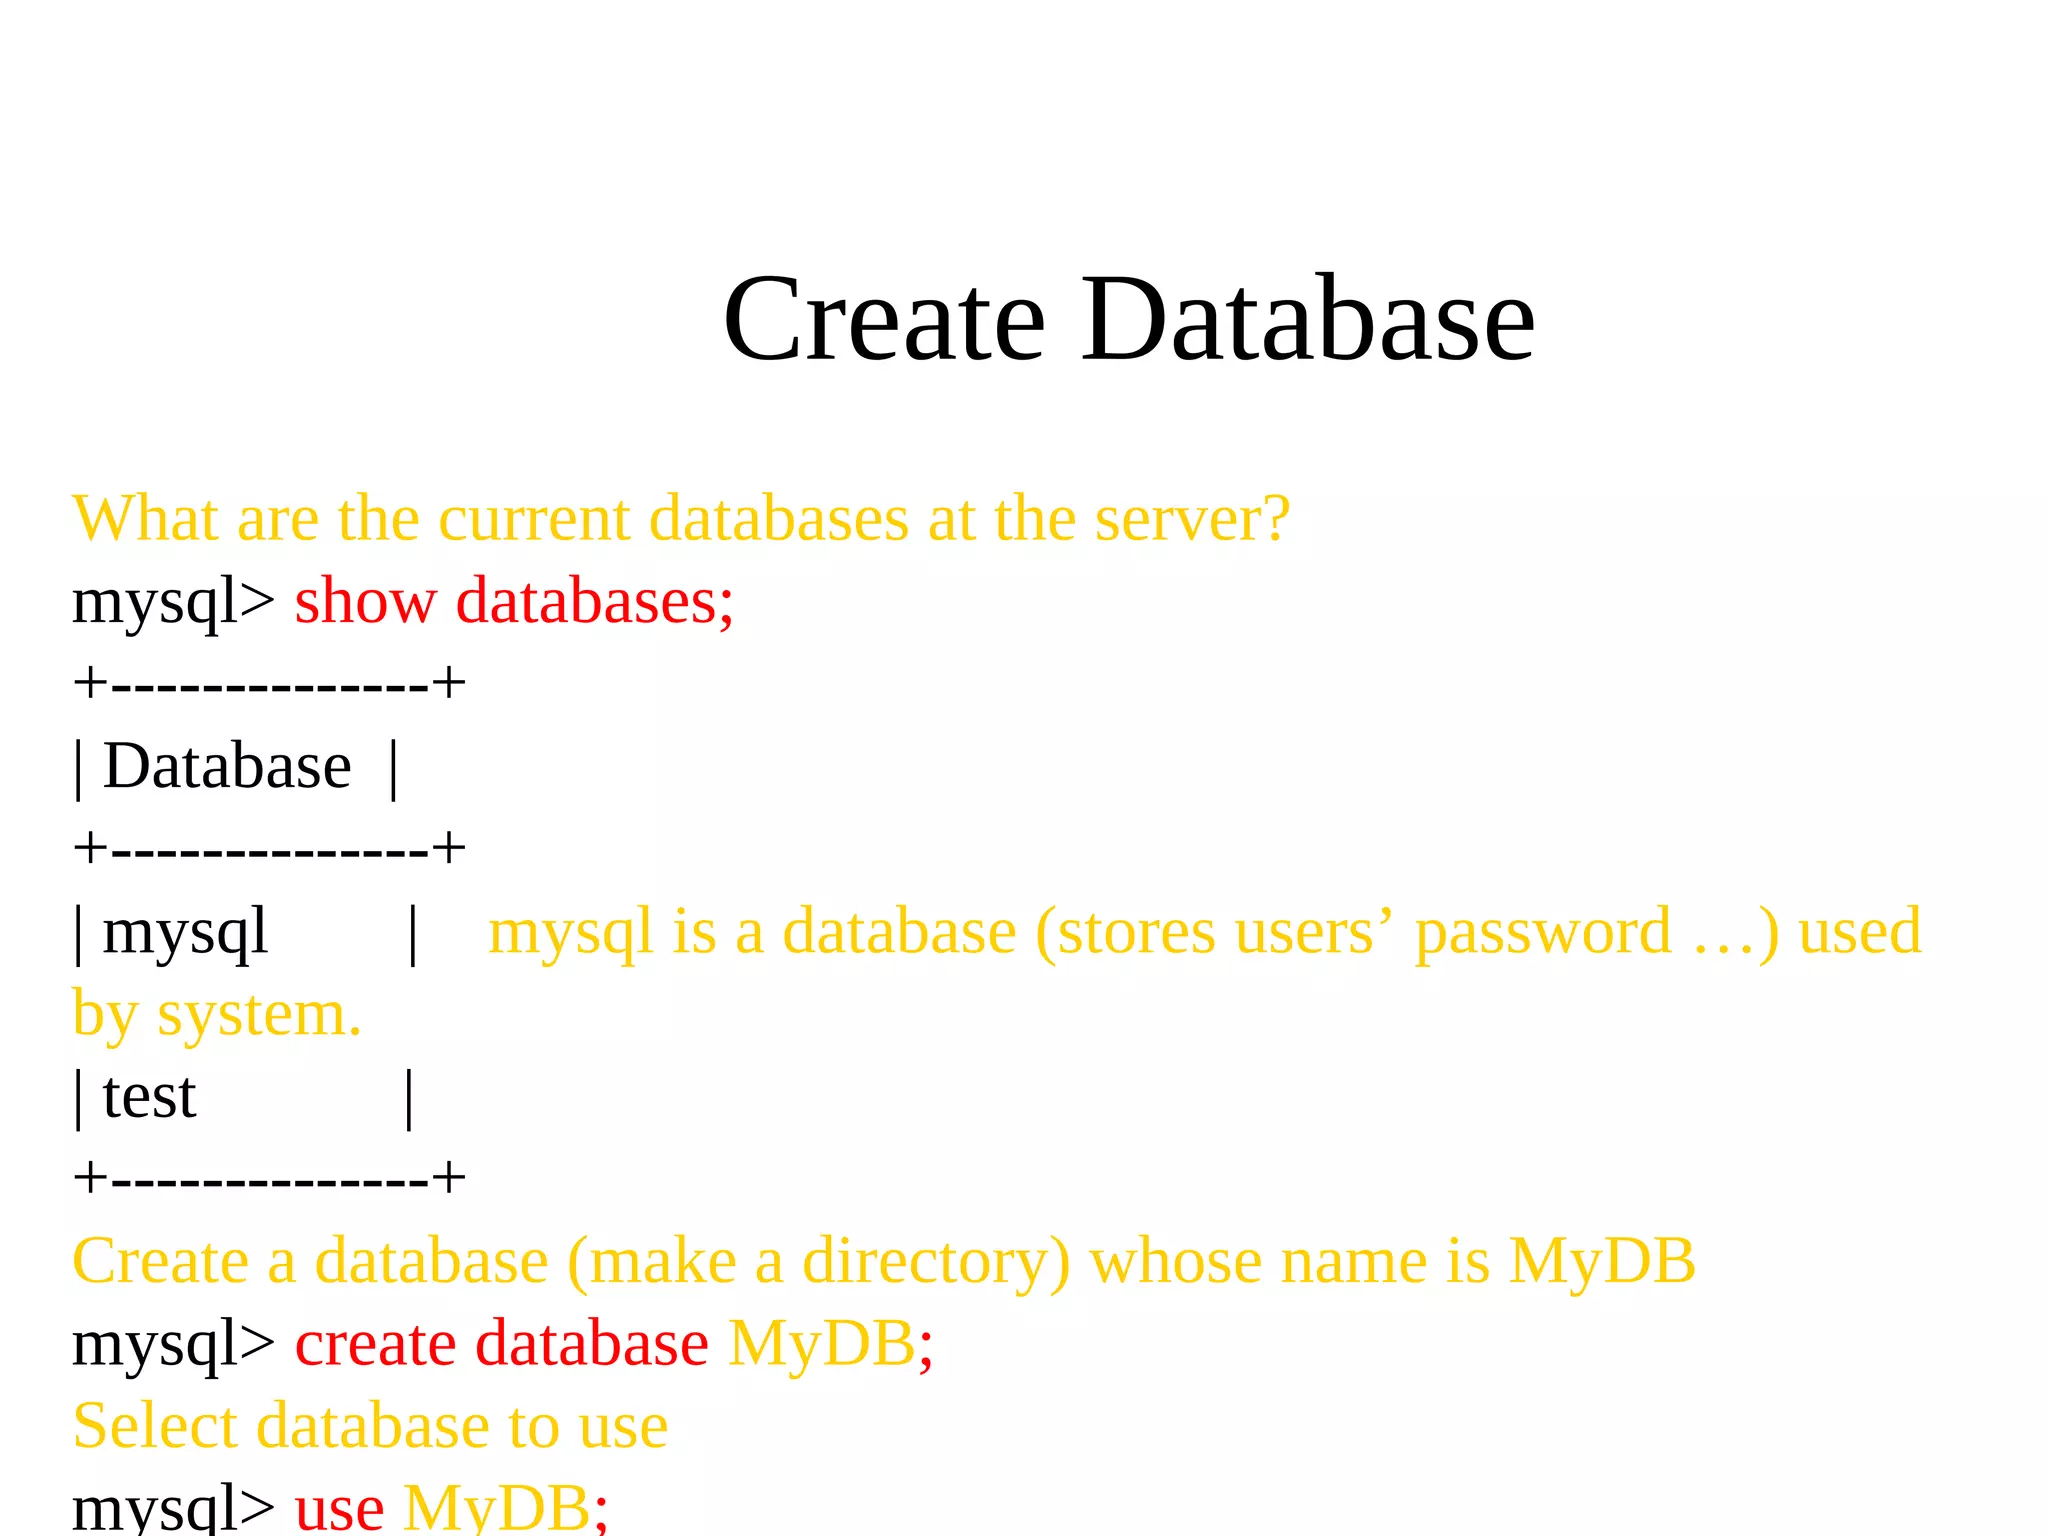The width and height of the screenshot is (2048, 1536).
Task: Click the red use command word
Action: [x=339, y=1508]
